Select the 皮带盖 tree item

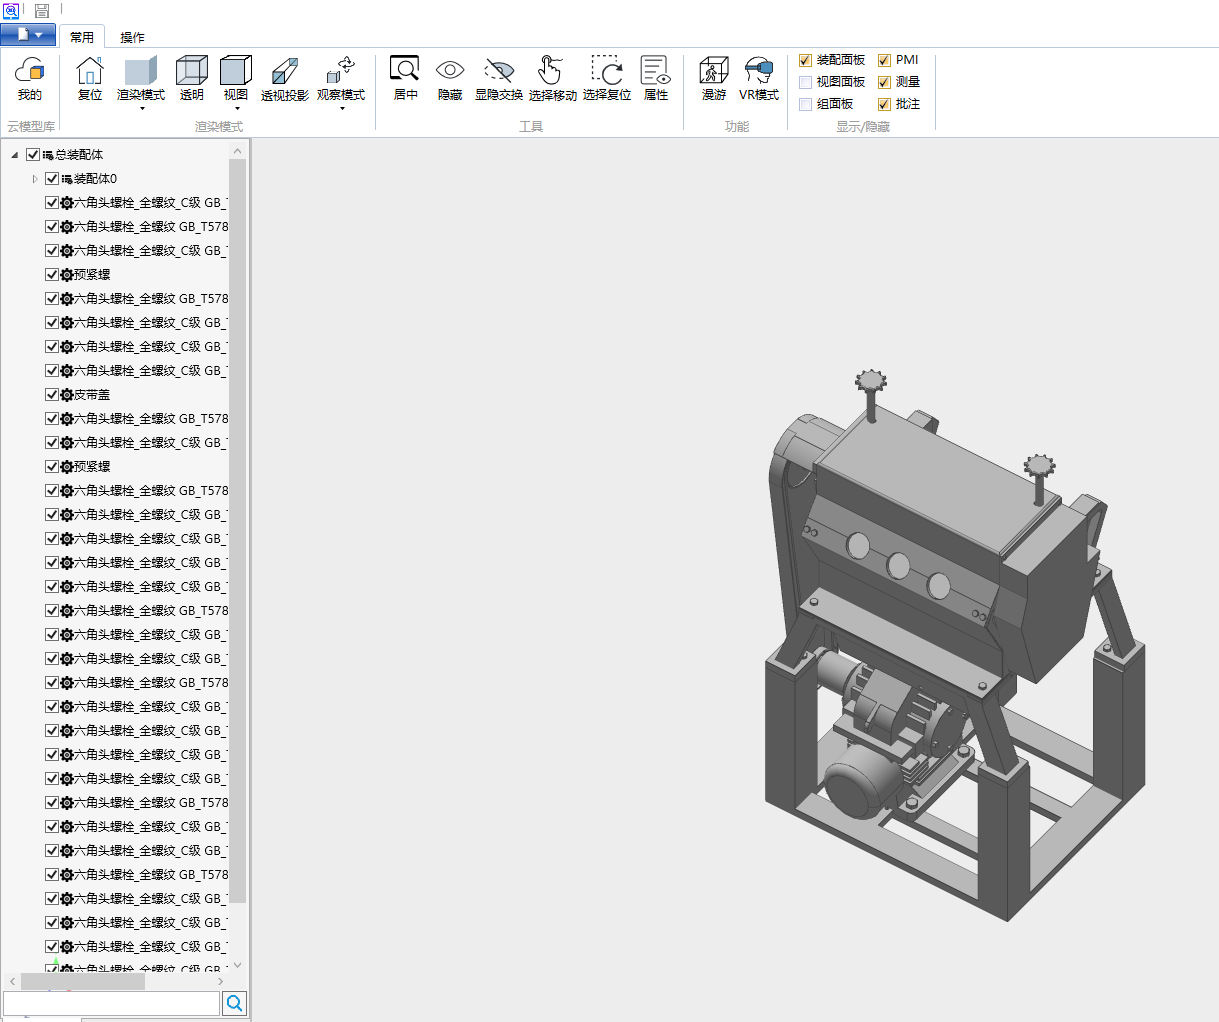[x=92, y=395]
